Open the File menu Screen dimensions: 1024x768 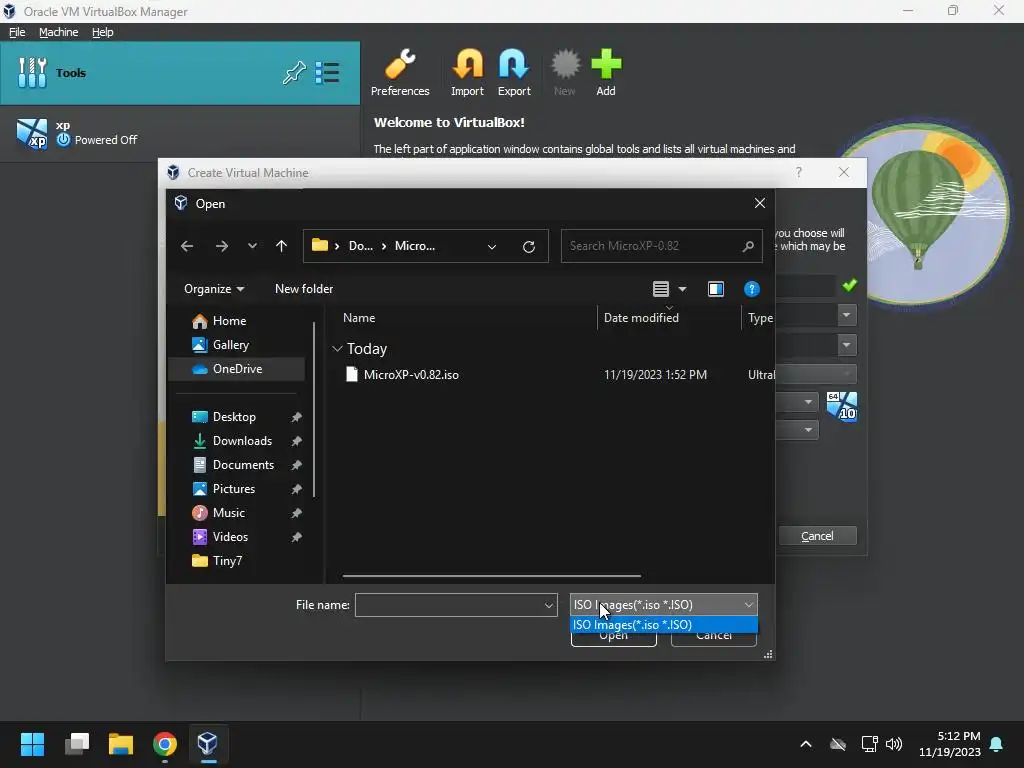point(17,32)
